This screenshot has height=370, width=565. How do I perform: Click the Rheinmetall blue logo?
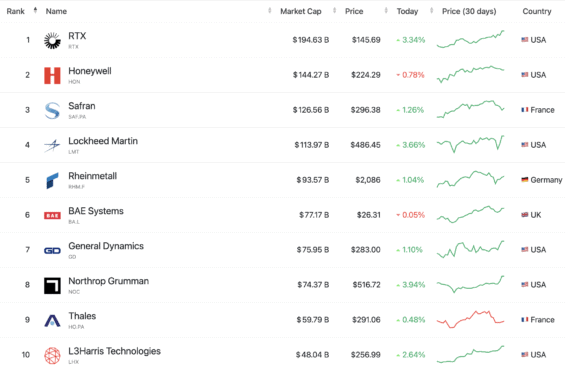[52, 180]
